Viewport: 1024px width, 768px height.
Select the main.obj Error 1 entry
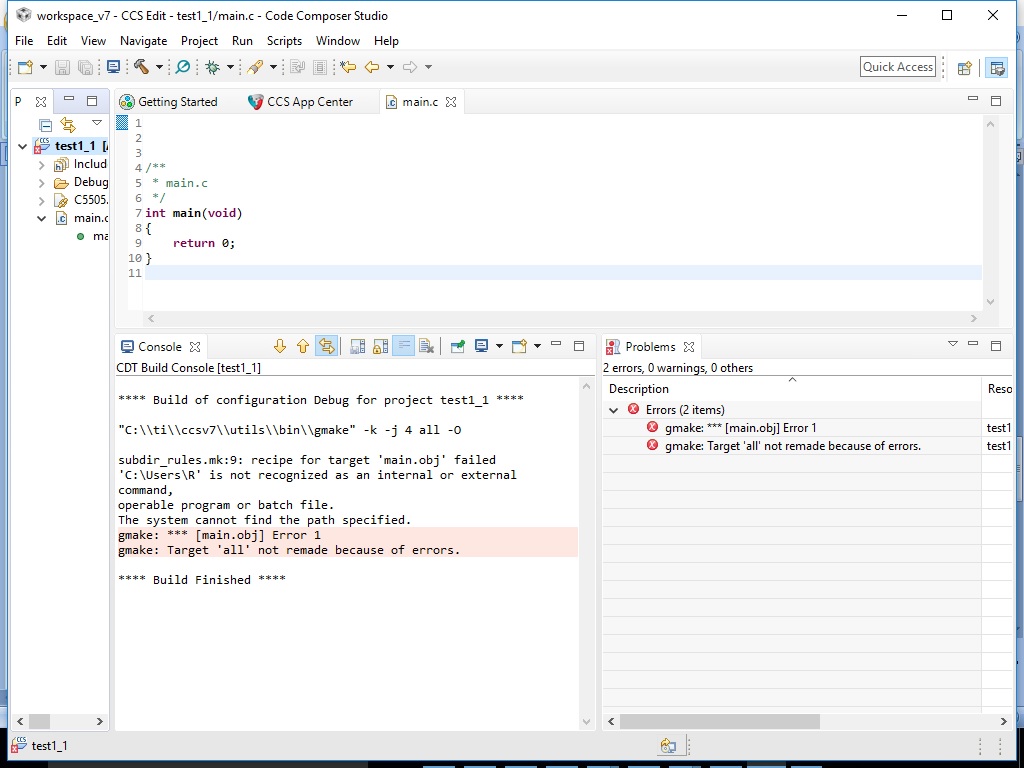(741, 428)
